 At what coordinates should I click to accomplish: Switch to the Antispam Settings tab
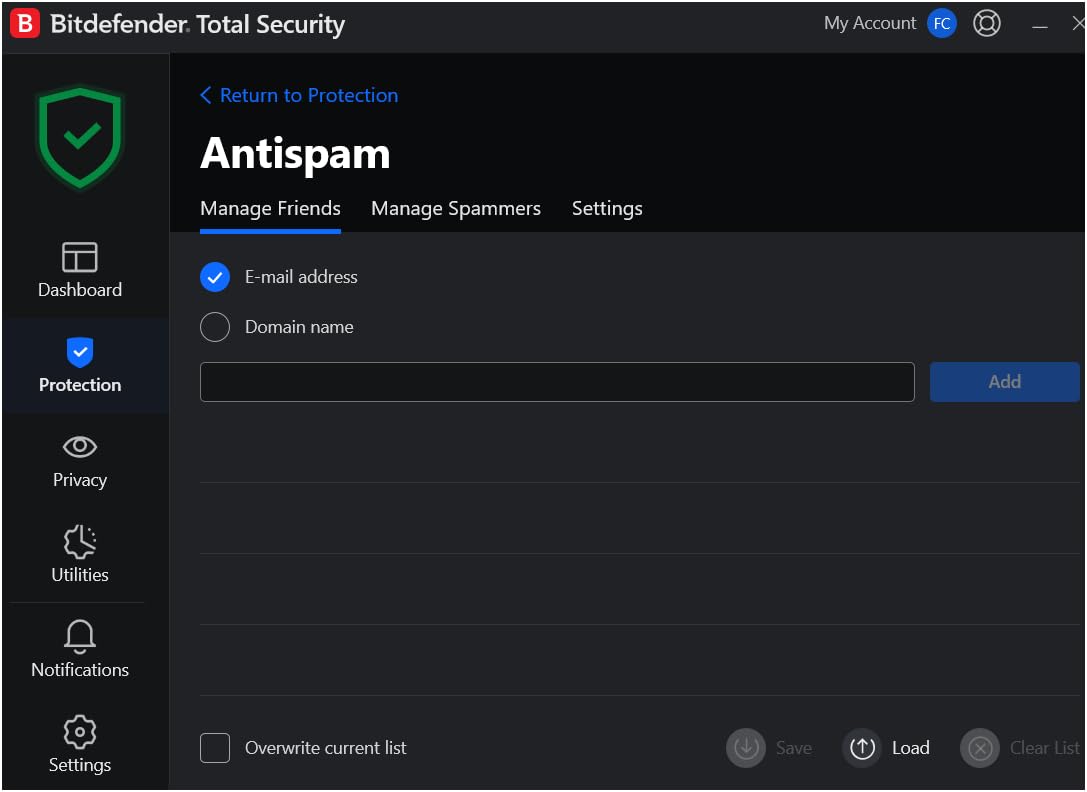click(x=607, y=209)
